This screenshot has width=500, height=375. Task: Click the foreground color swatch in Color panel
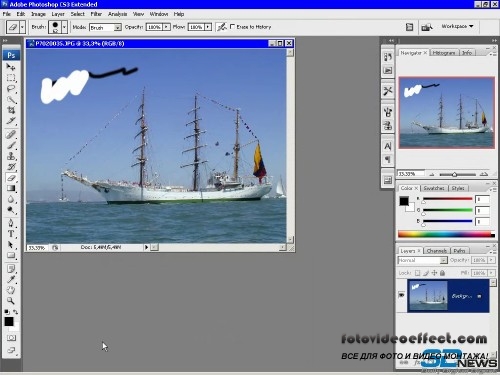tap(404, 201)
